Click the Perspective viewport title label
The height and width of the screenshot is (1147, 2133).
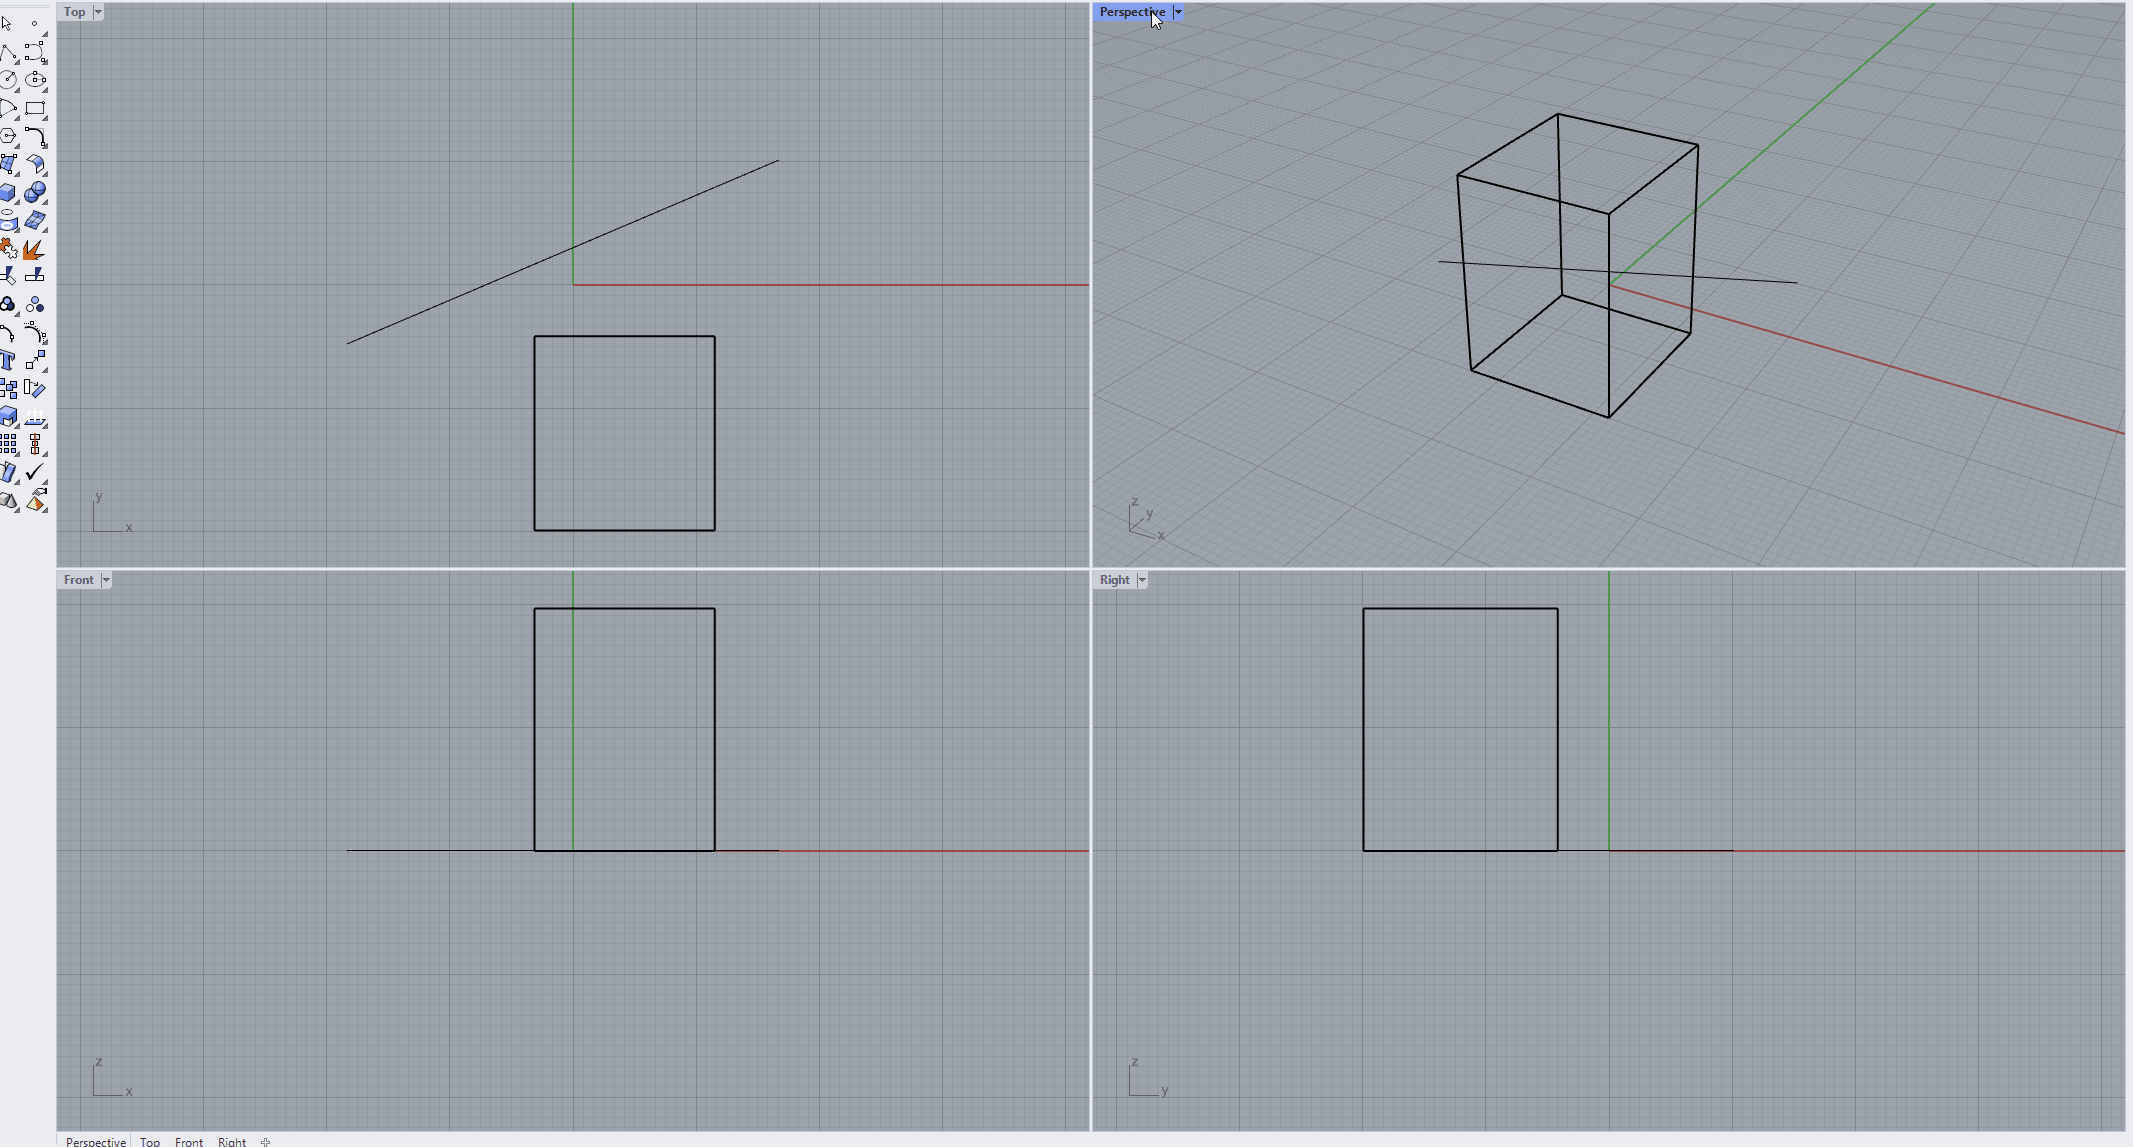point(1132,12)
